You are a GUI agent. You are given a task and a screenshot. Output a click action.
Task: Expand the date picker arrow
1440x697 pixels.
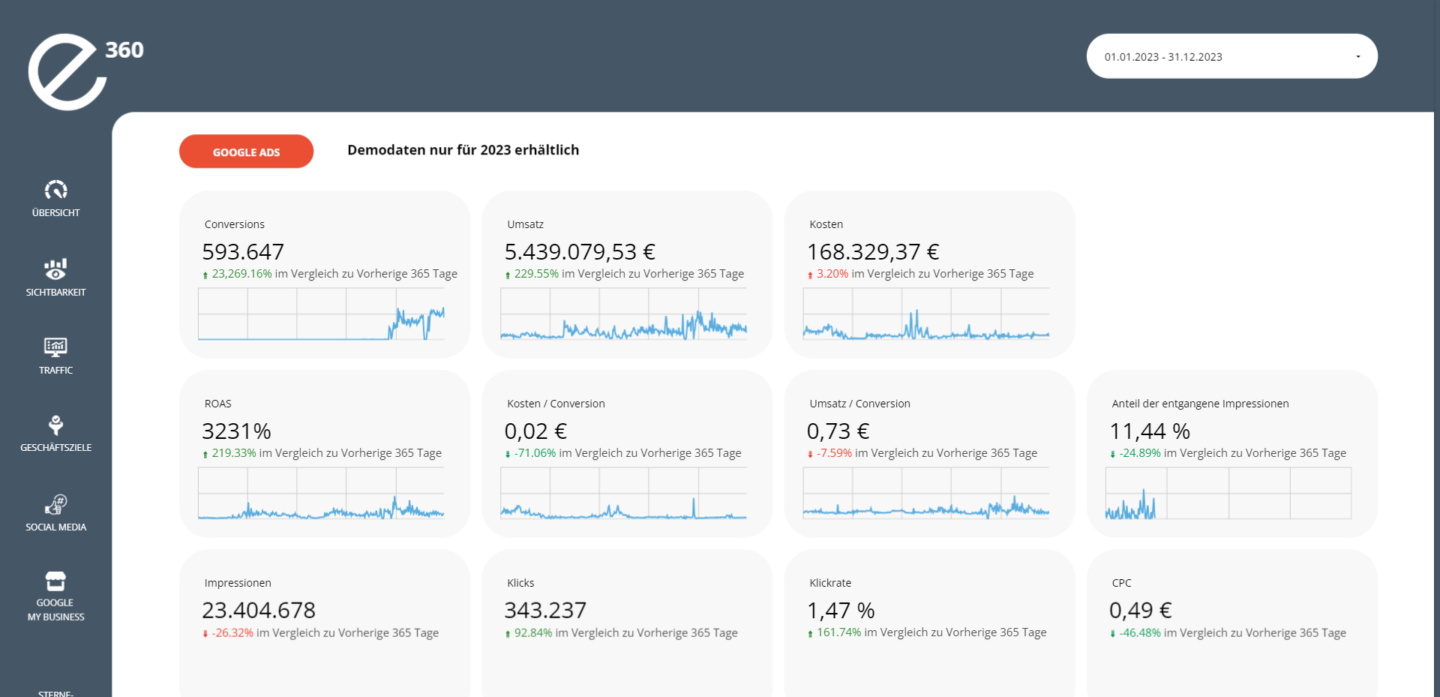pyautogui.click(x=1358, y=57)
